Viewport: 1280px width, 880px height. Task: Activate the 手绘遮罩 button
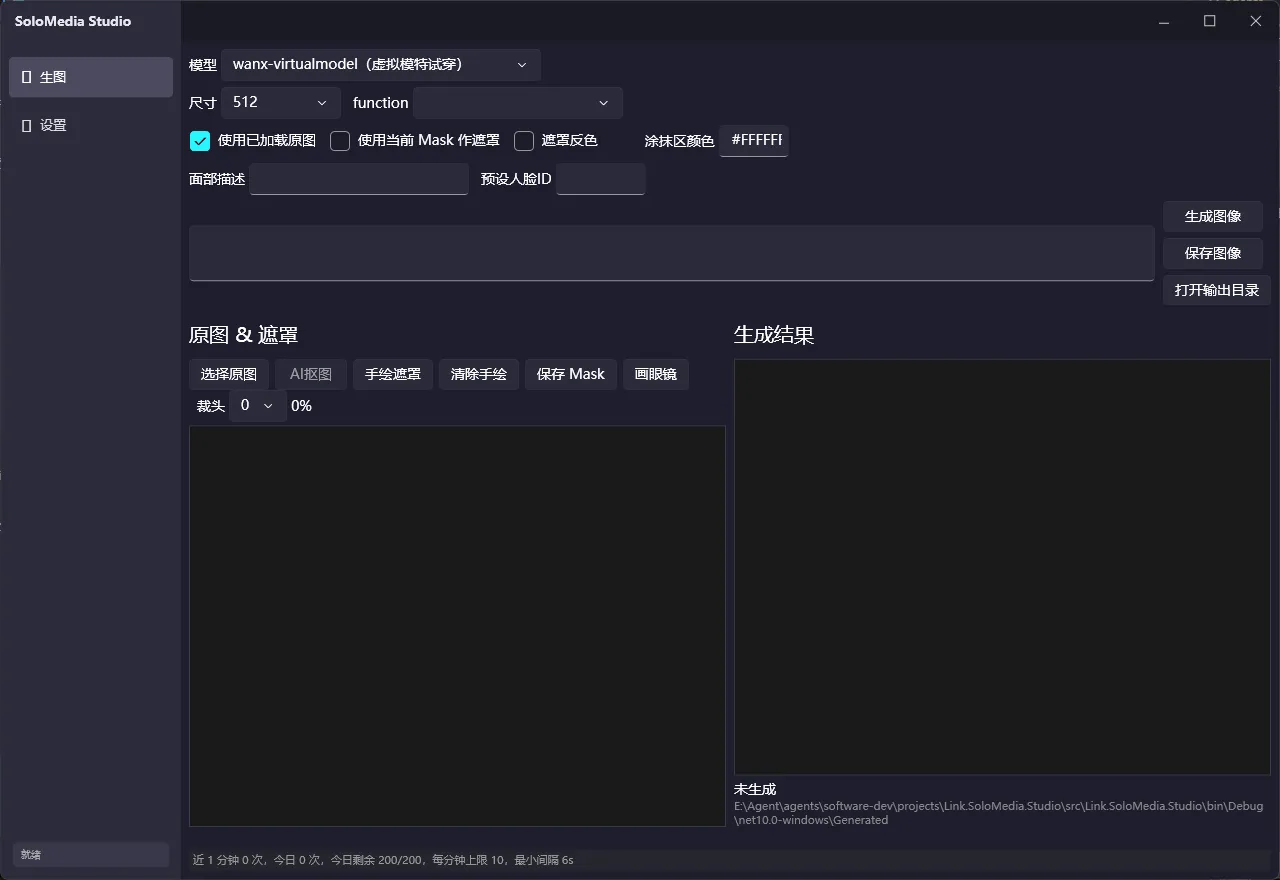click(393, 374)
